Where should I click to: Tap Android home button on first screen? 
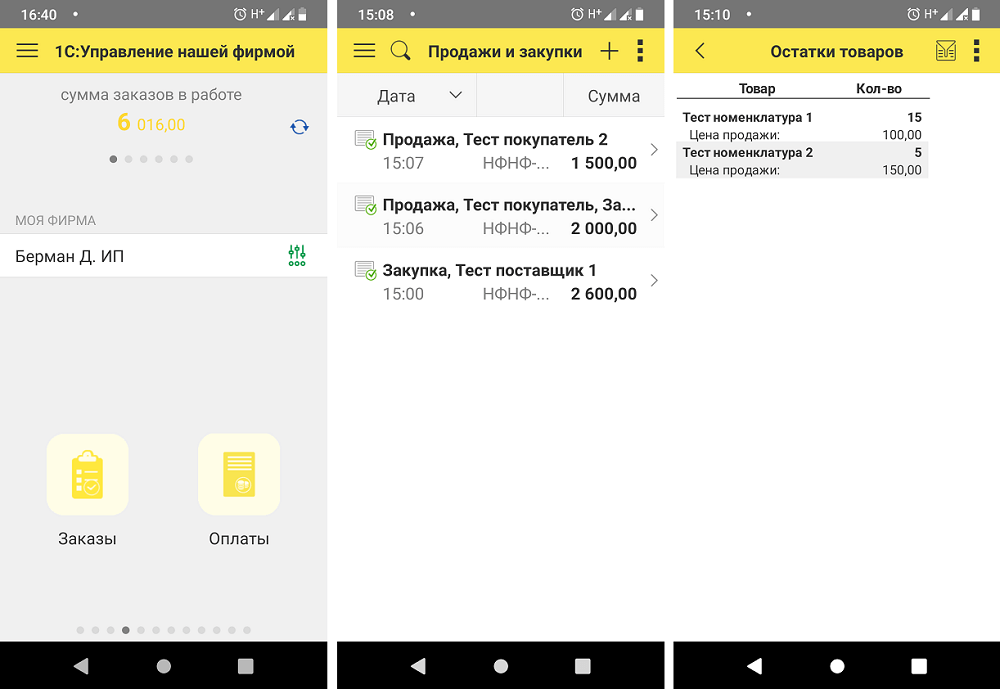pyautogui.click(x=164, y=666)
